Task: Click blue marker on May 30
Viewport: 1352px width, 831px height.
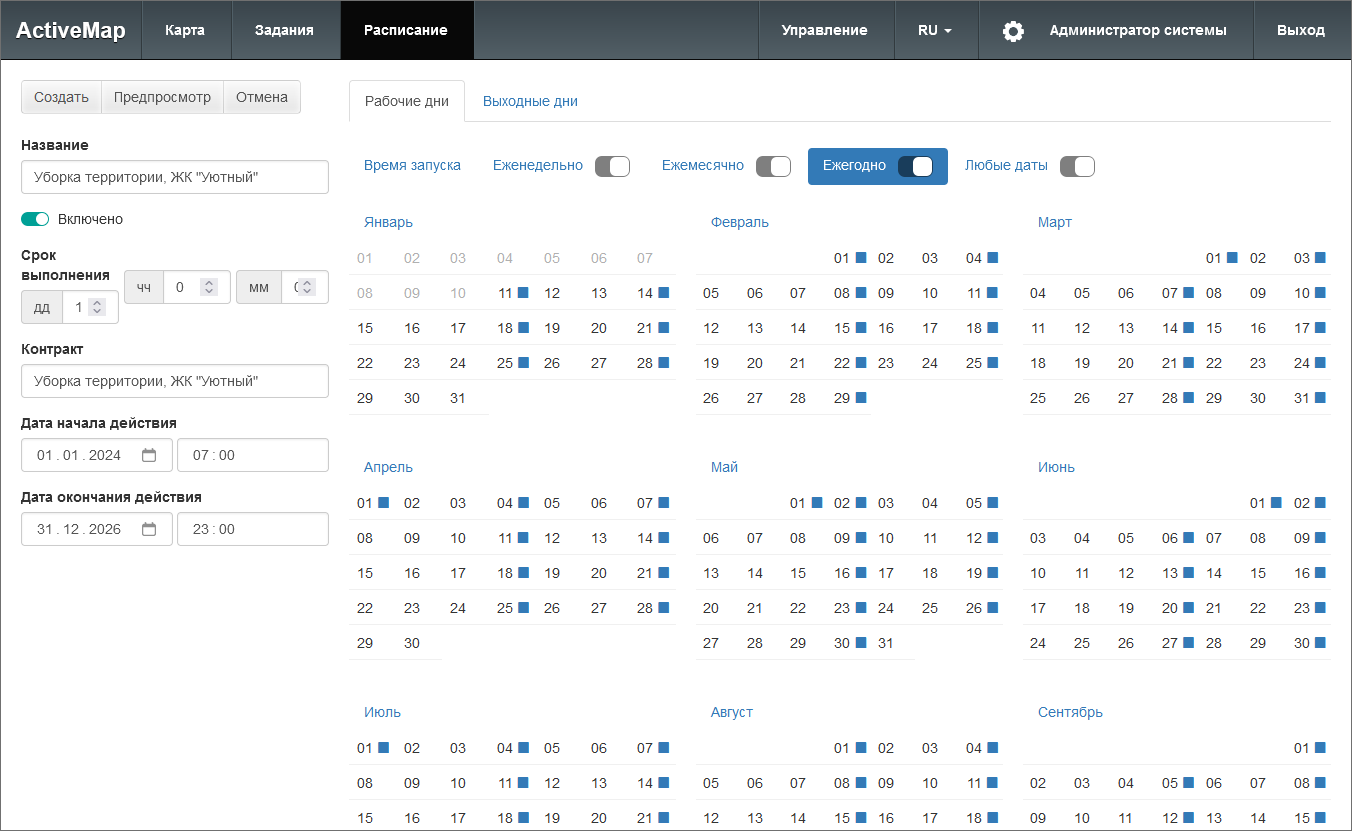Action: [861, 643]
